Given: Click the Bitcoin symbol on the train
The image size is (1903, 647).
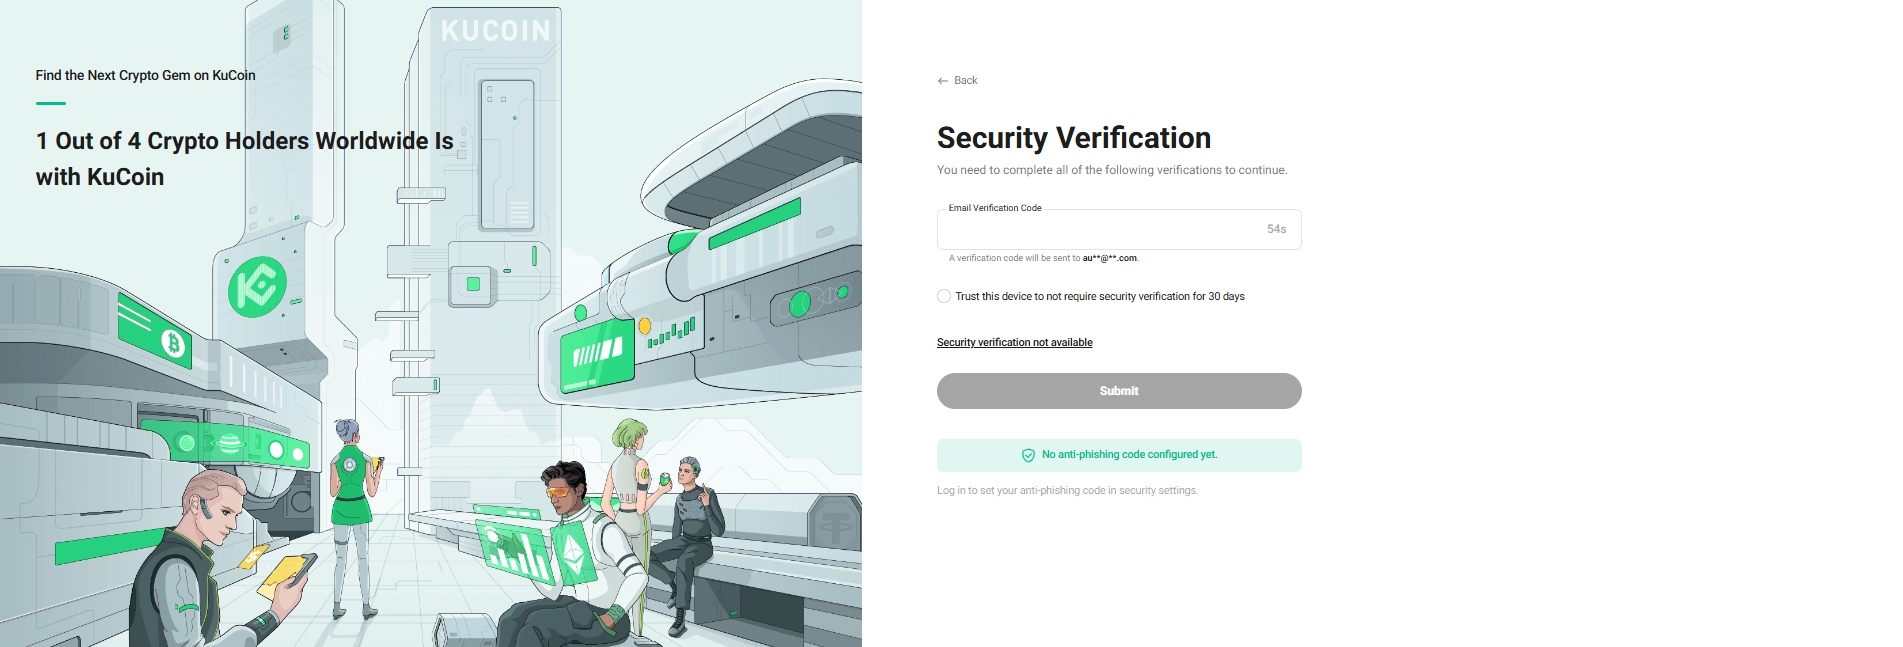Looking at the screenshot, I should 174,344.
